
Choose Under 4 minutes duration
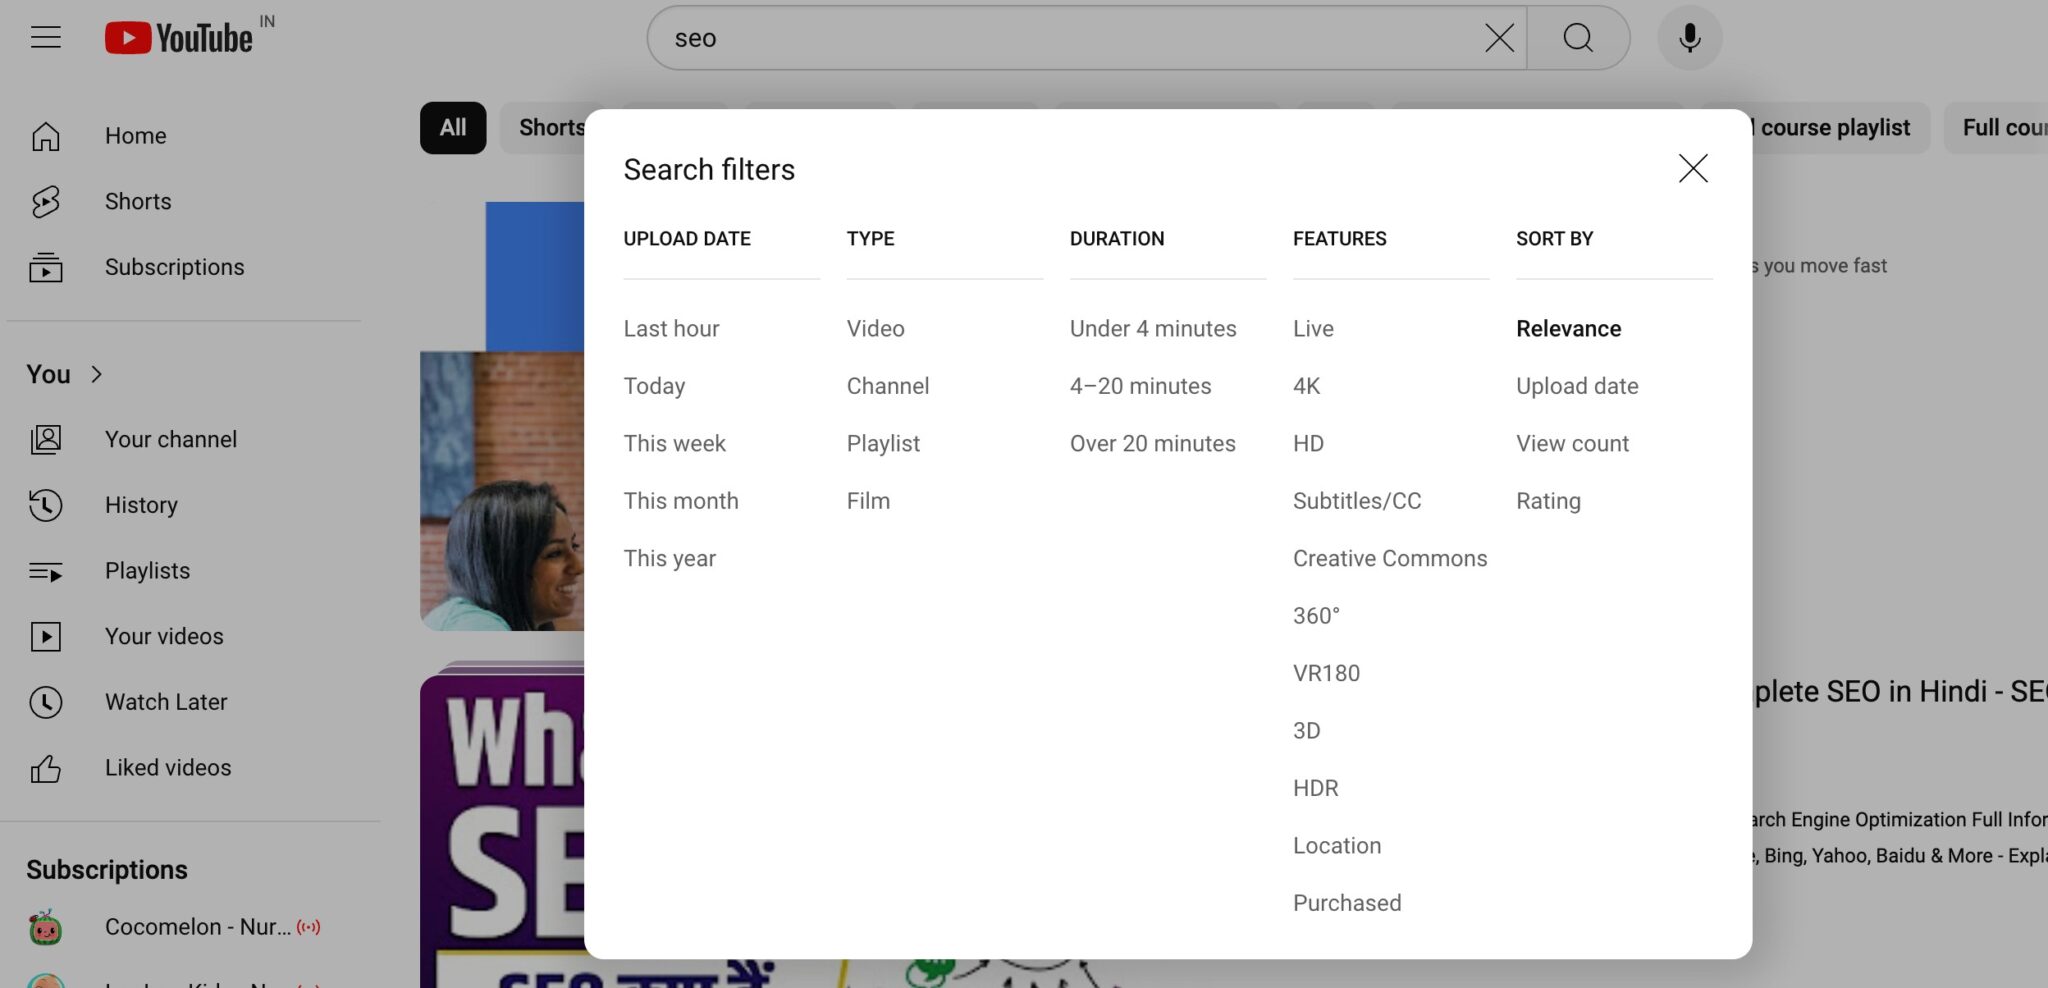[1152, 328]
